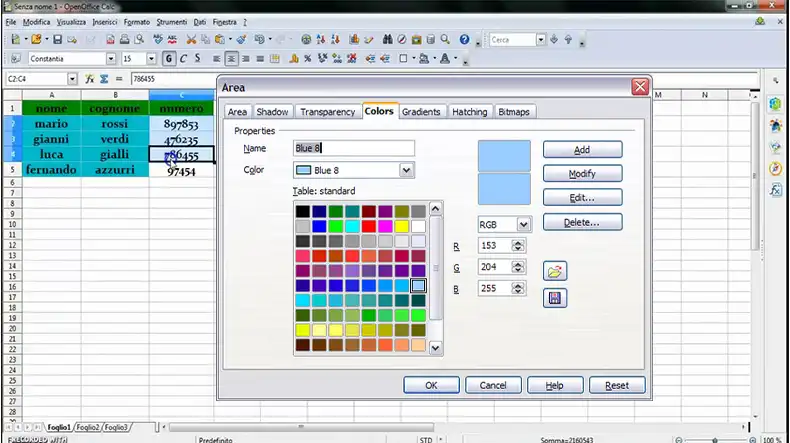Click the Chart insert icon
This screenshot has width=790, height=443.
[354, 39]
